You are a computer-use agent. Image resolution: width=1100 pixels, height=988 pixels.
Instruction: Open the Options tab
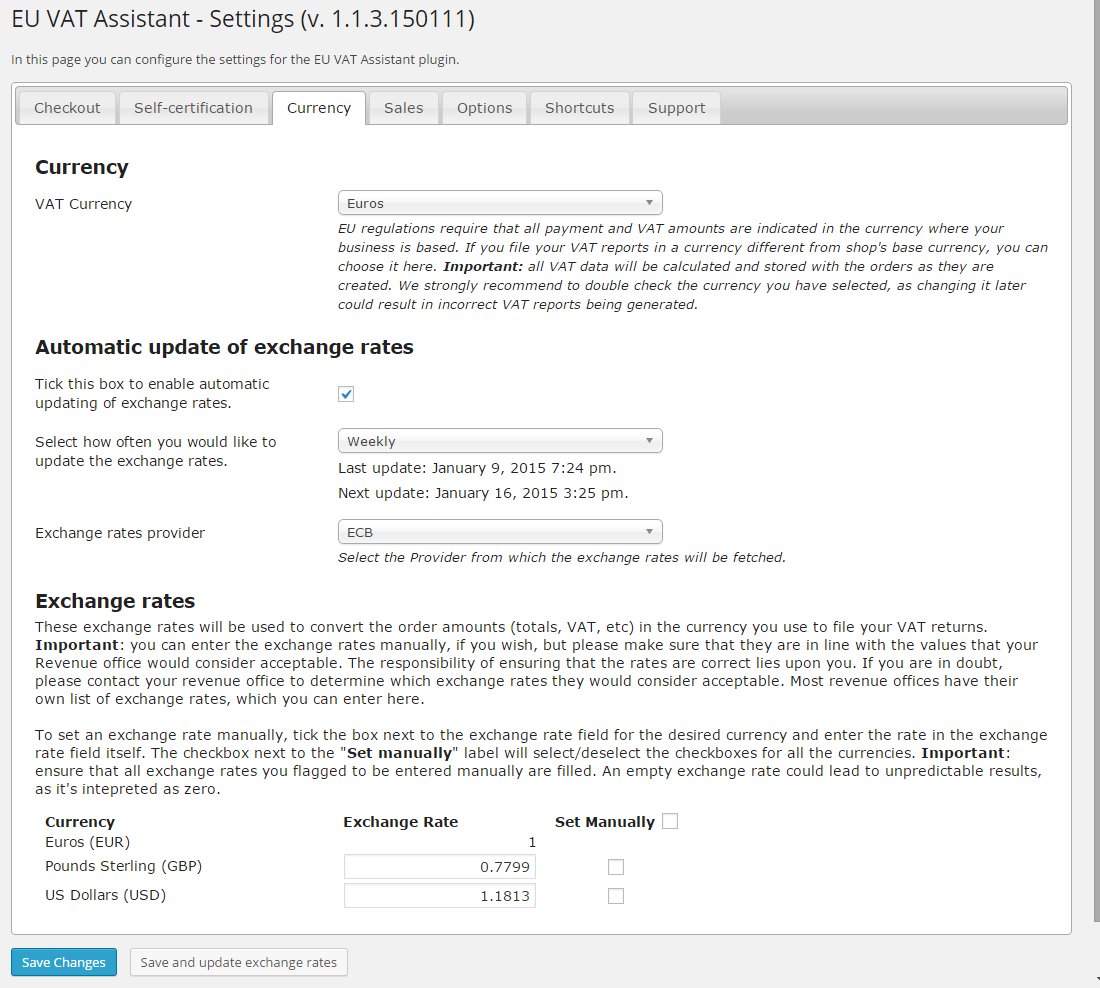484,108
